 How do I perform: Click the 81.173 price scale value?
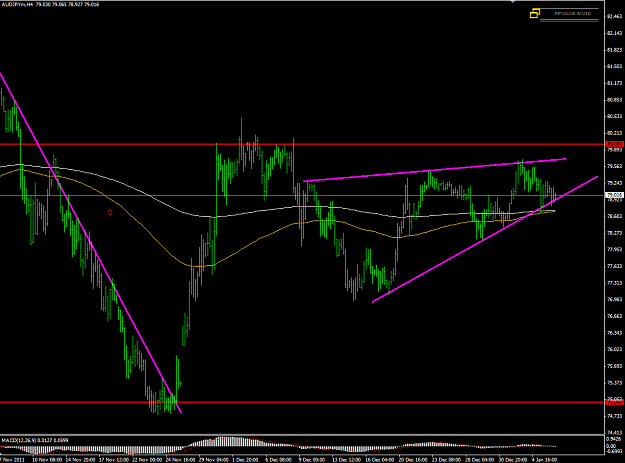point(614,83)
